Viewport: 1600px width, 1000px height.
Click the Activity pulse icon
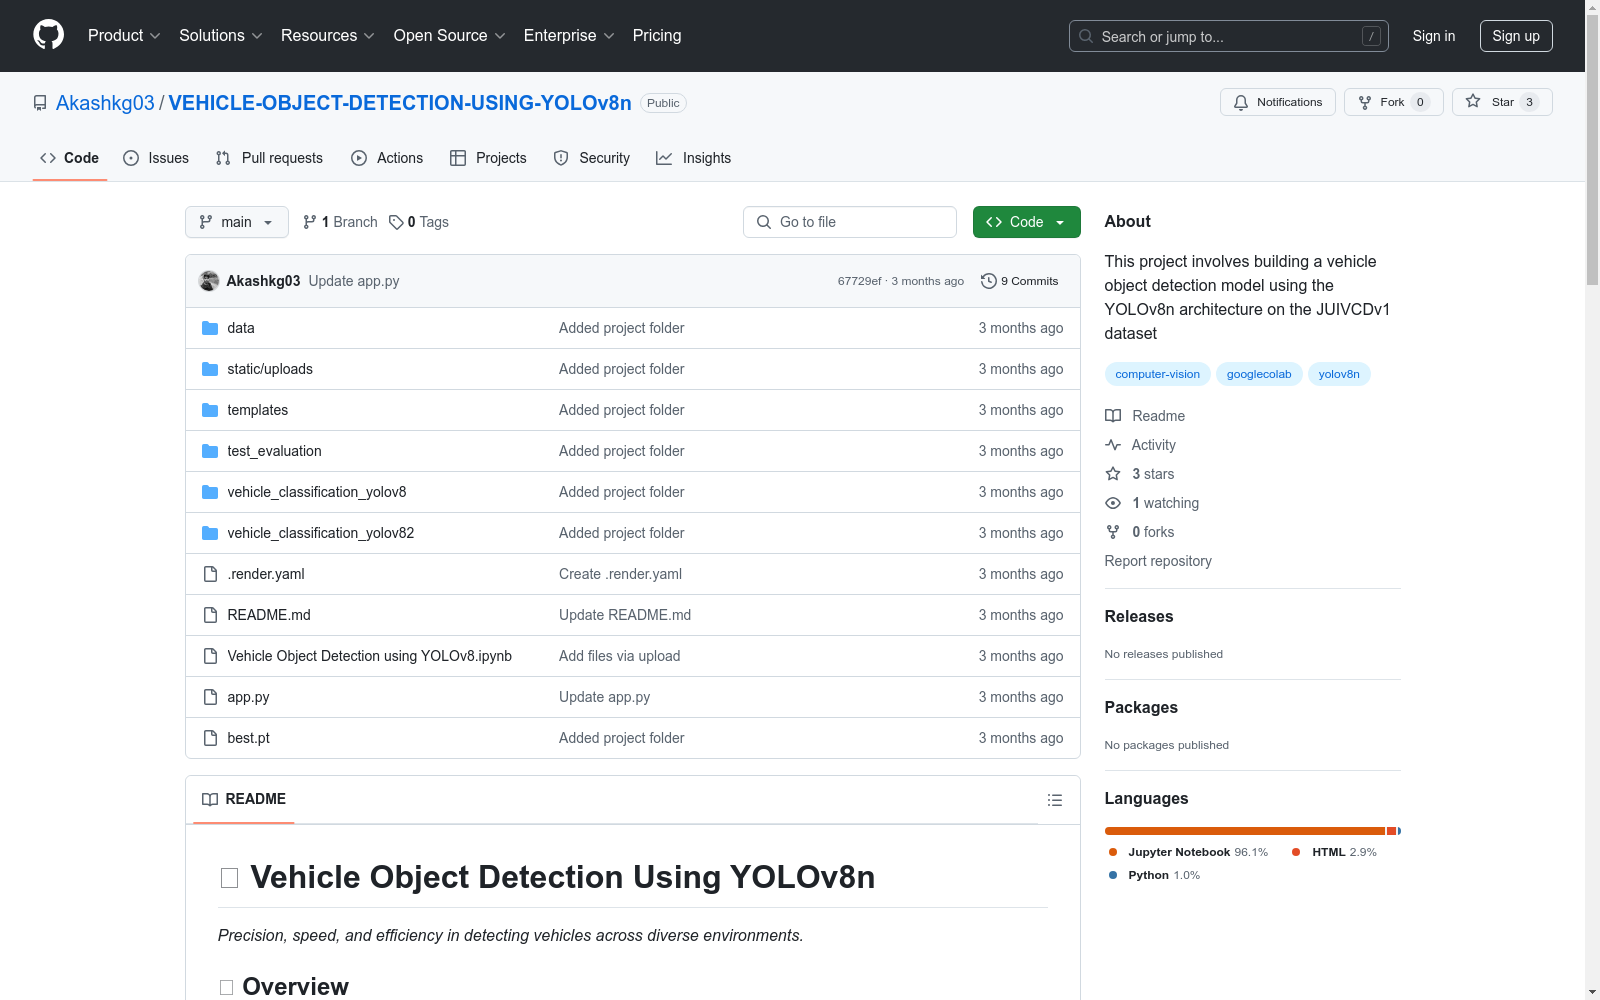point(1113,445)
